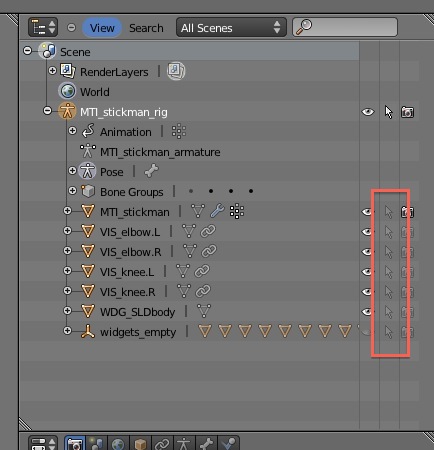Select the World globe icon

68,91
